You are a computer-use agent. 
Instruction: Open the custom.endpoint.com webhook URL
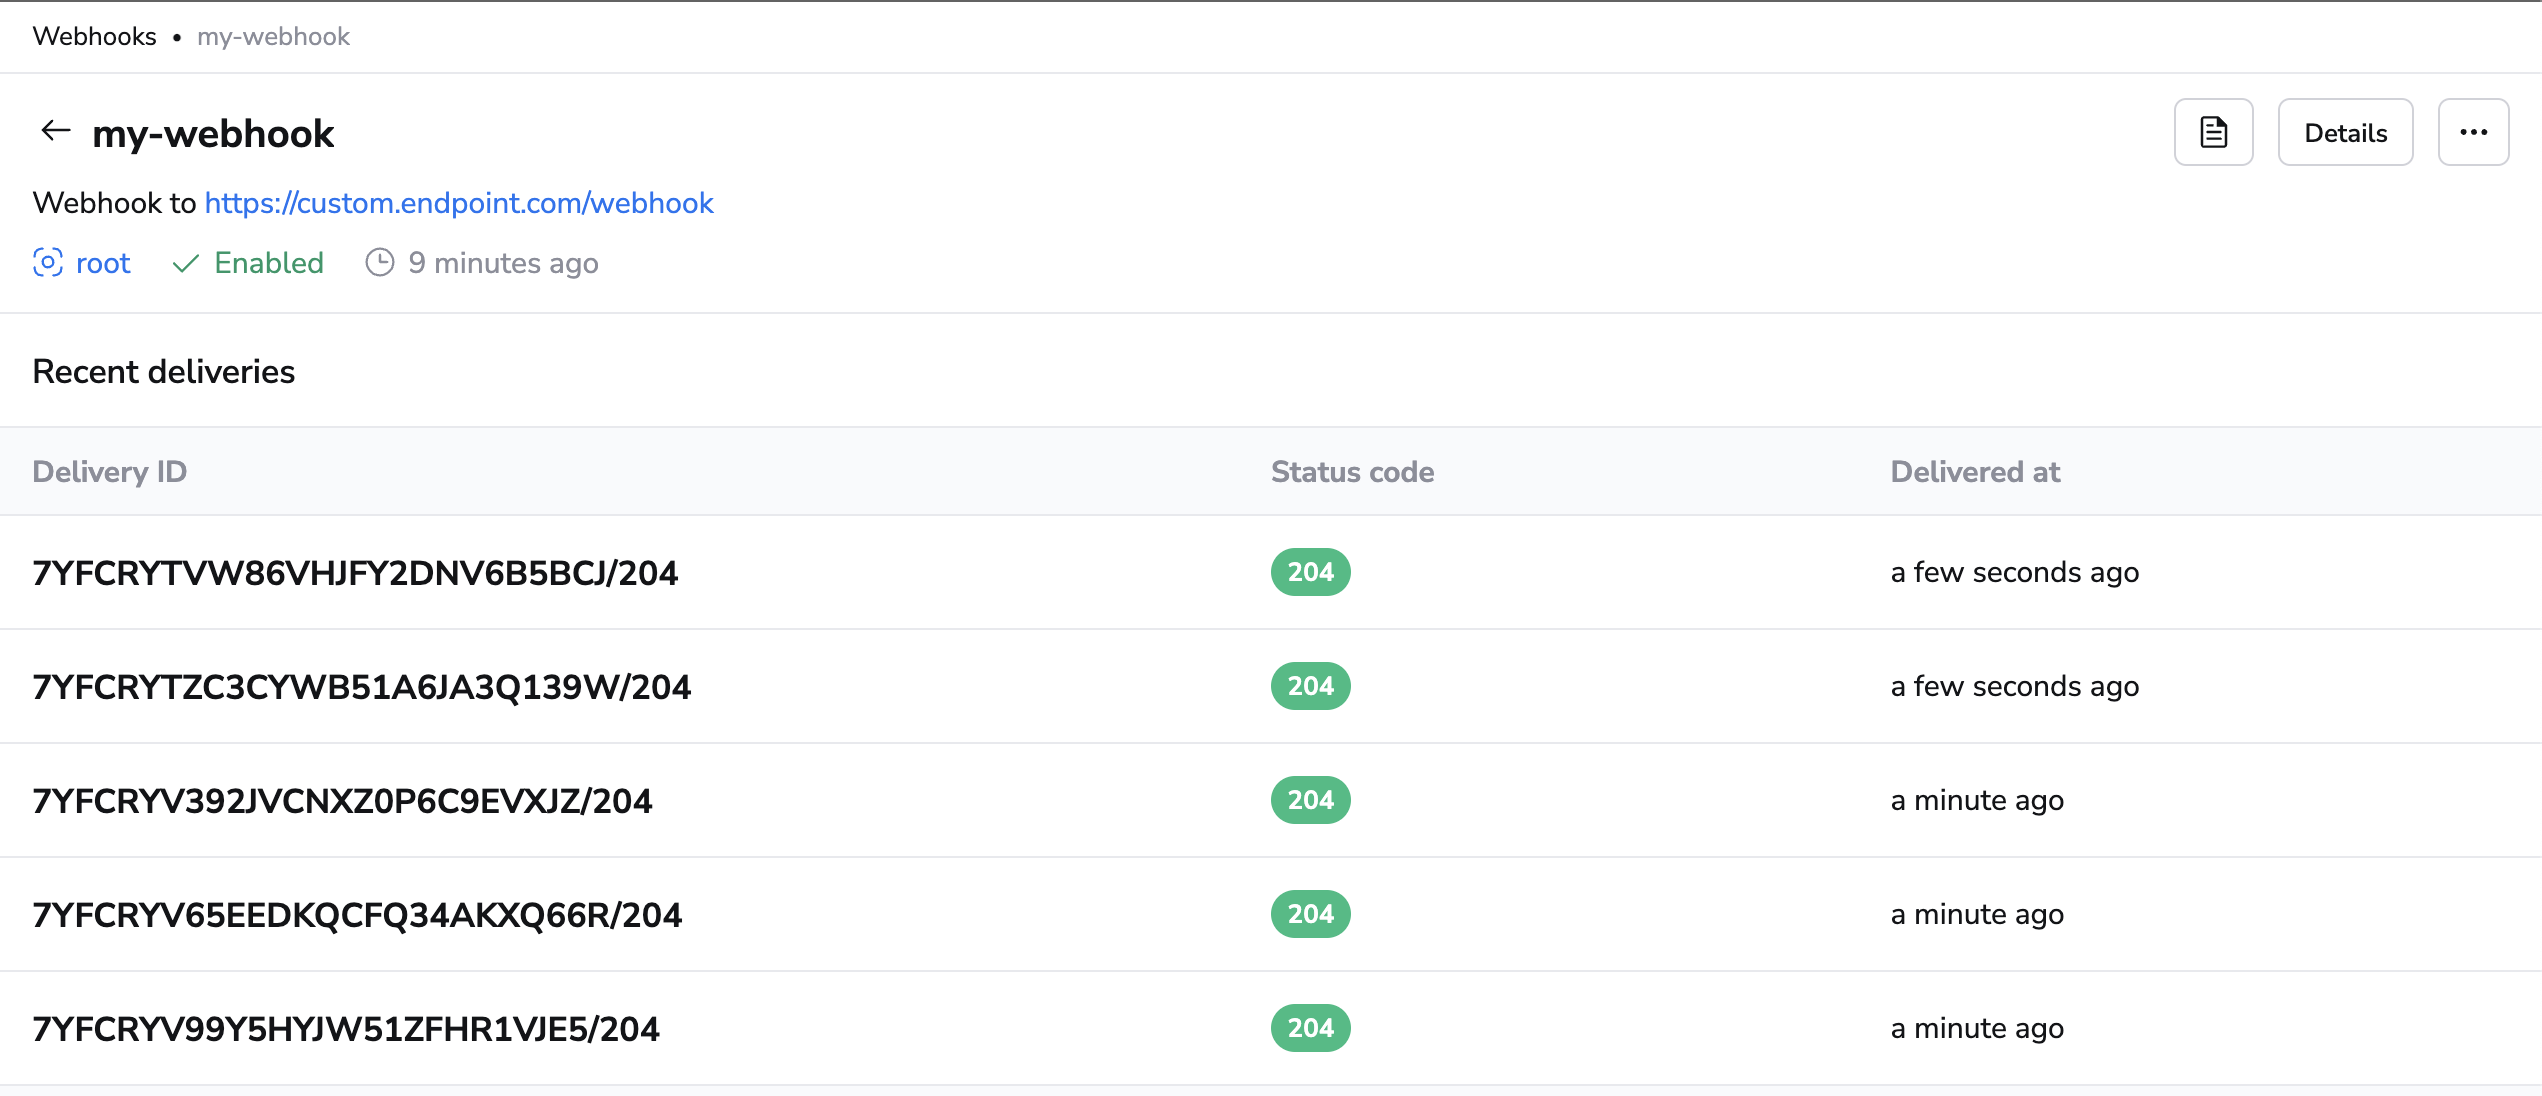(x=459, y=202)
